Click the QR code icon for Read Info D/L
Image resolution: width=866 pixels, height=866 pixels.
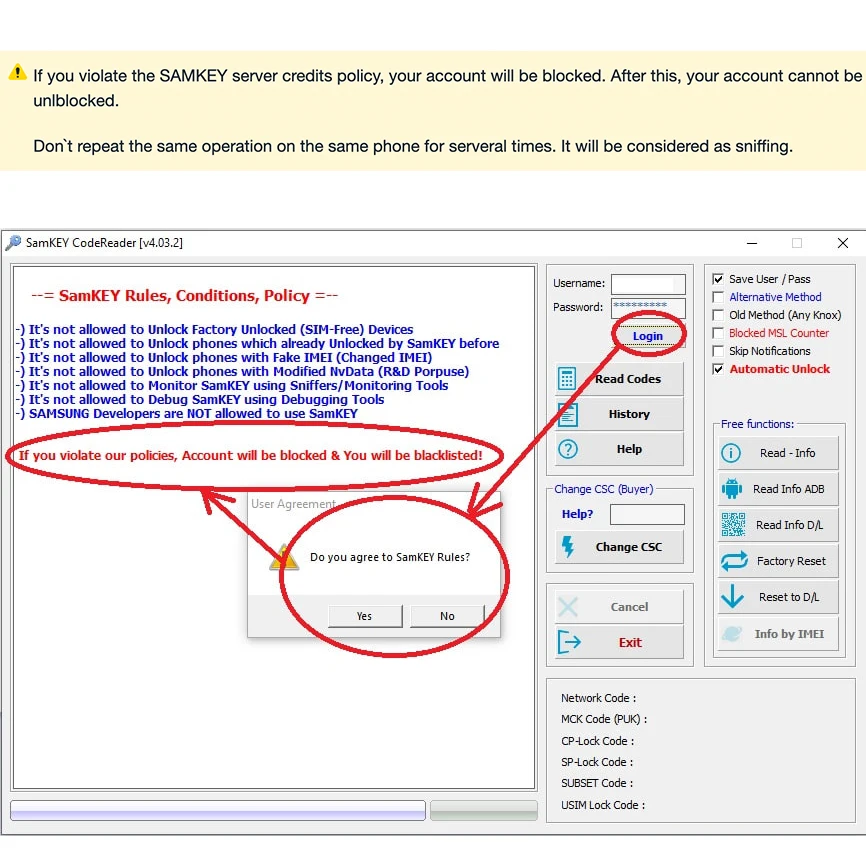click(733, 525)
